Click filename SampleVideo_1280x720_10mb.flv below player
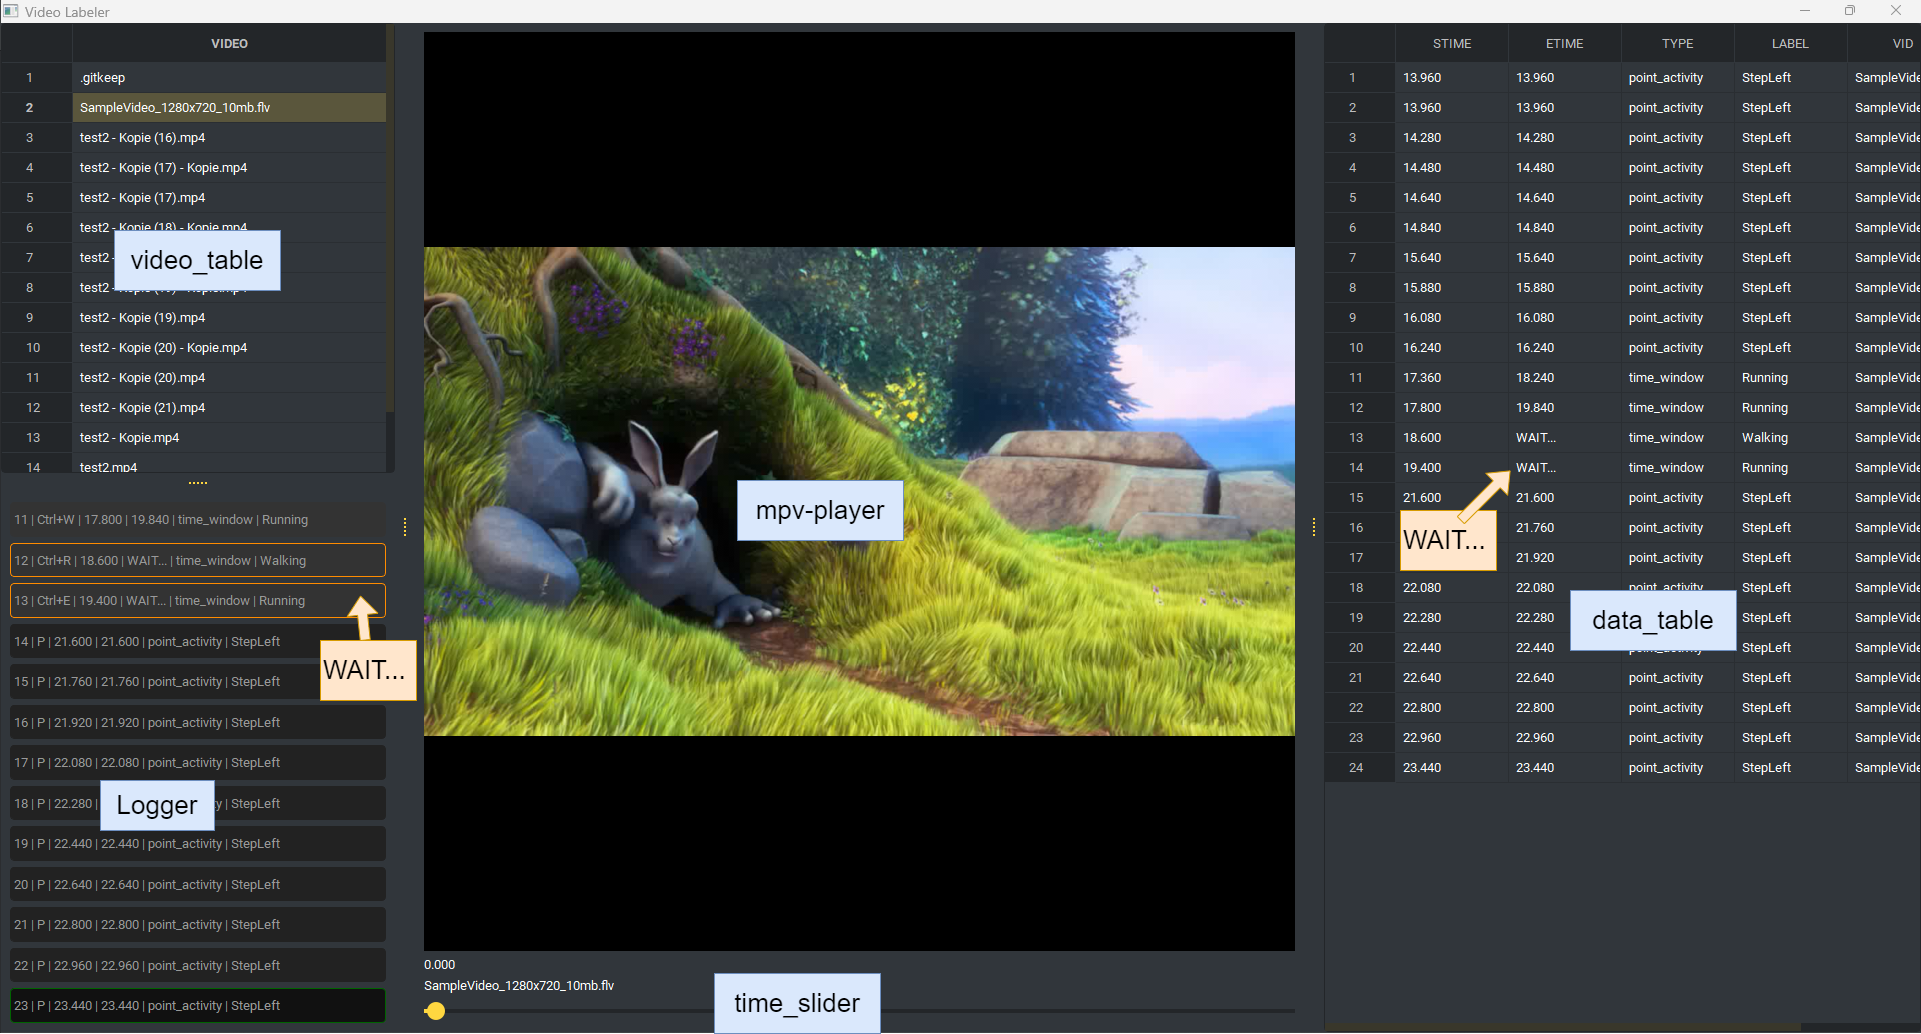This screenshot has width=1921, height=1034. pos(519,986)
